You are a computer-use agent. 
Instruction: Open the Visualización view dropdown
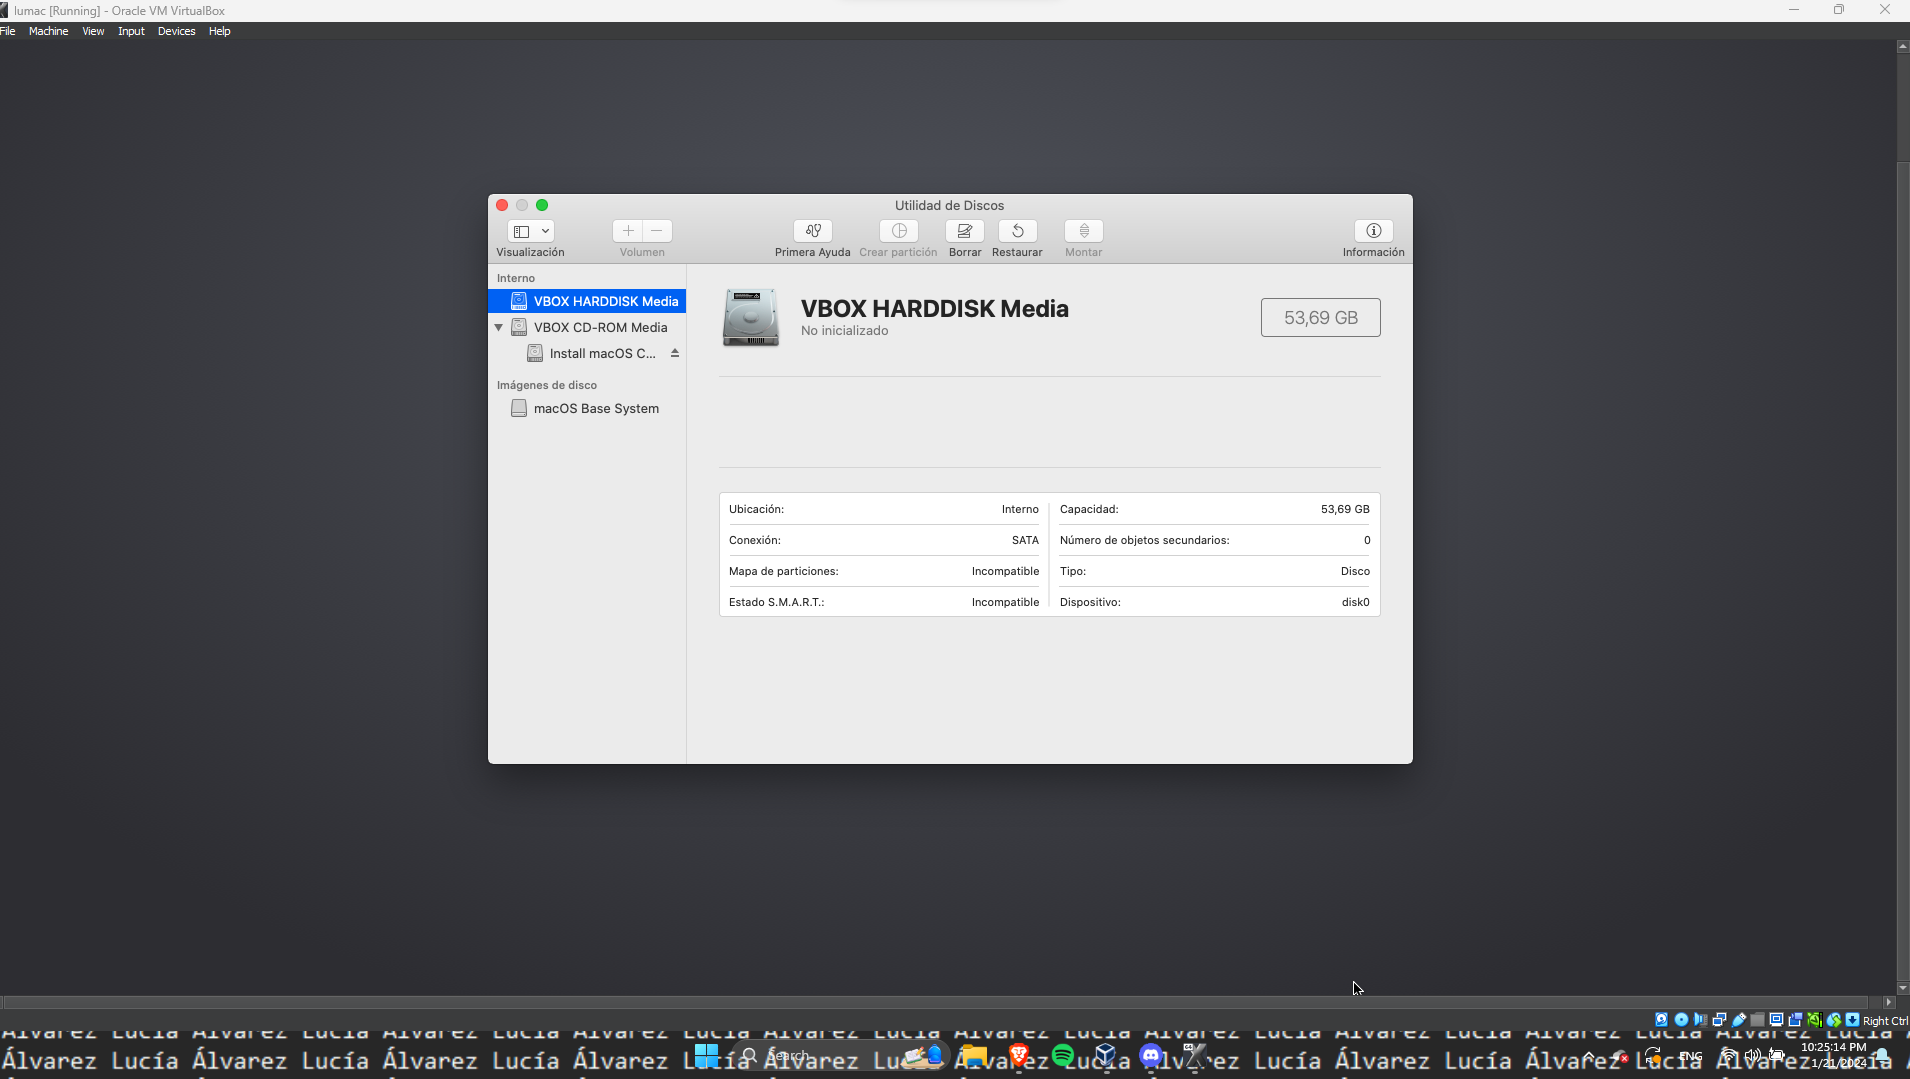530,231
